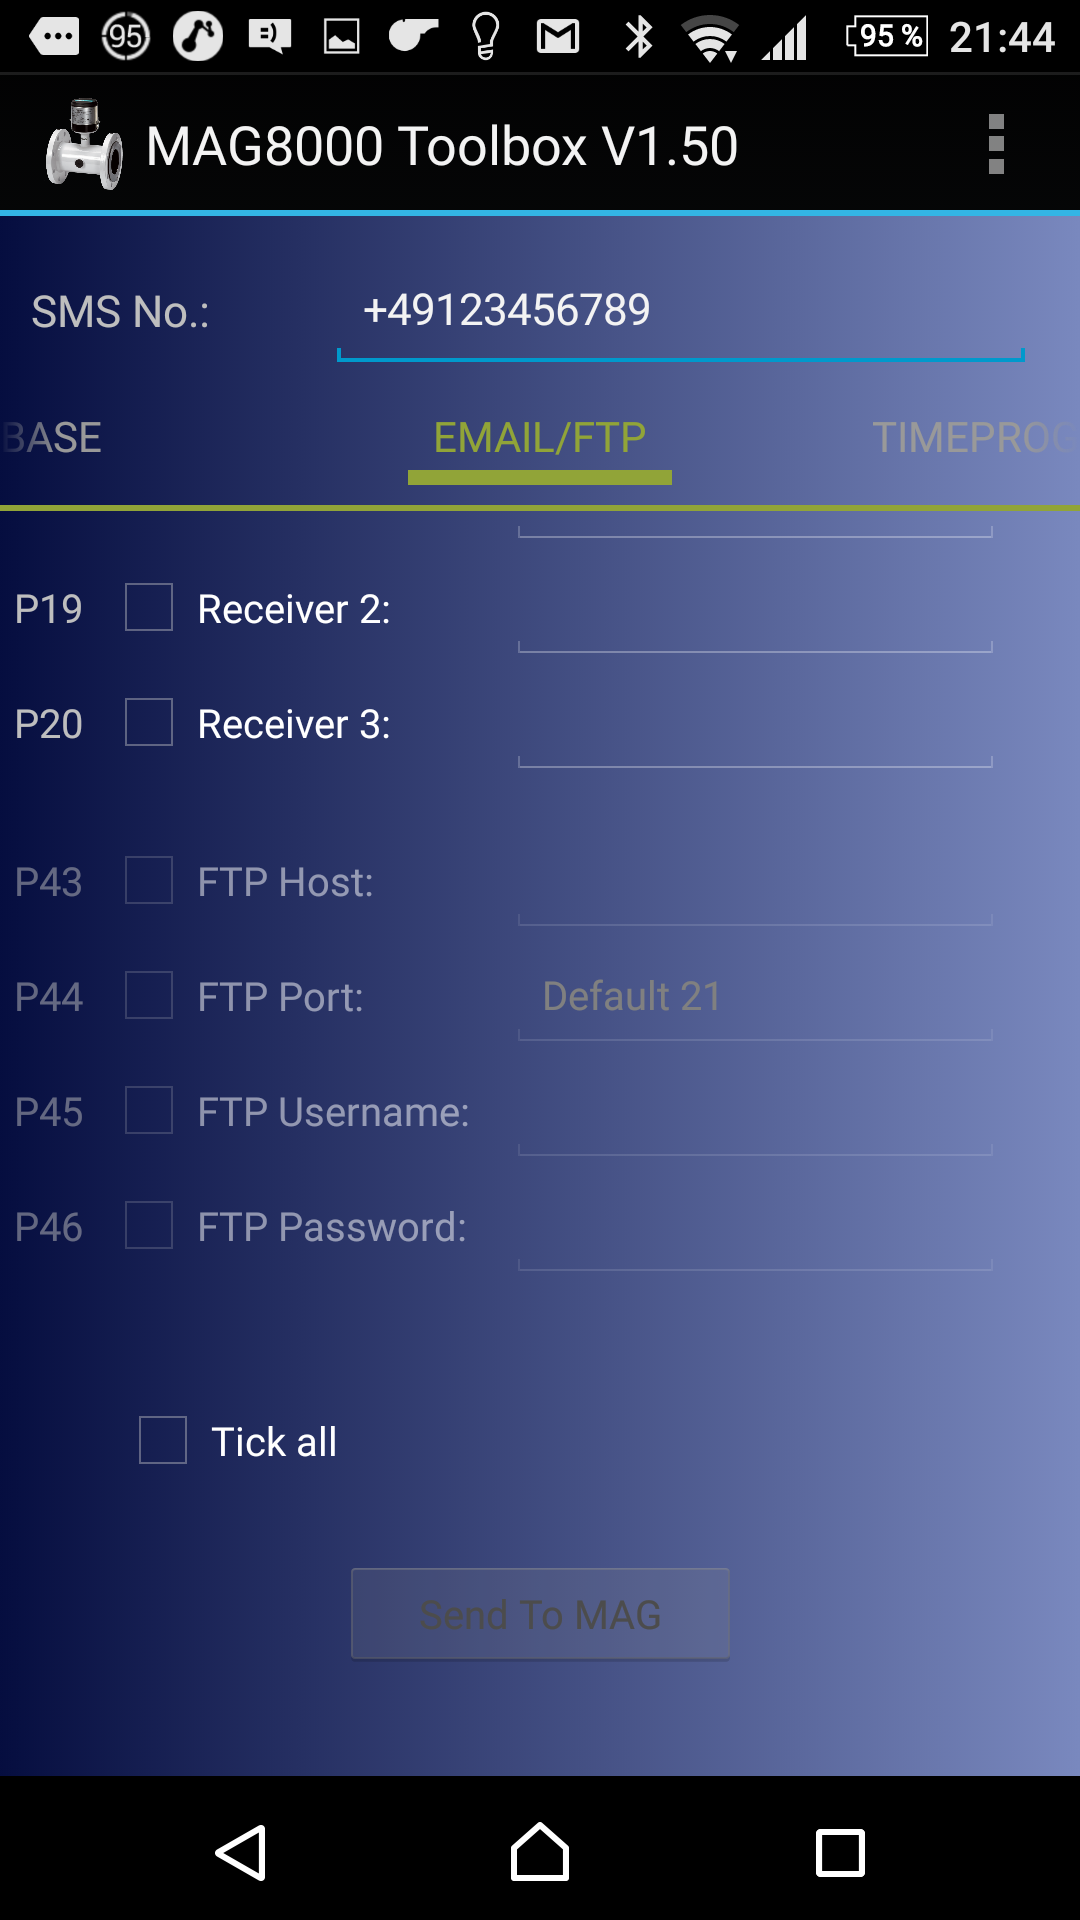Tap the Gmail notification icon in status bar

coord(558,37)
